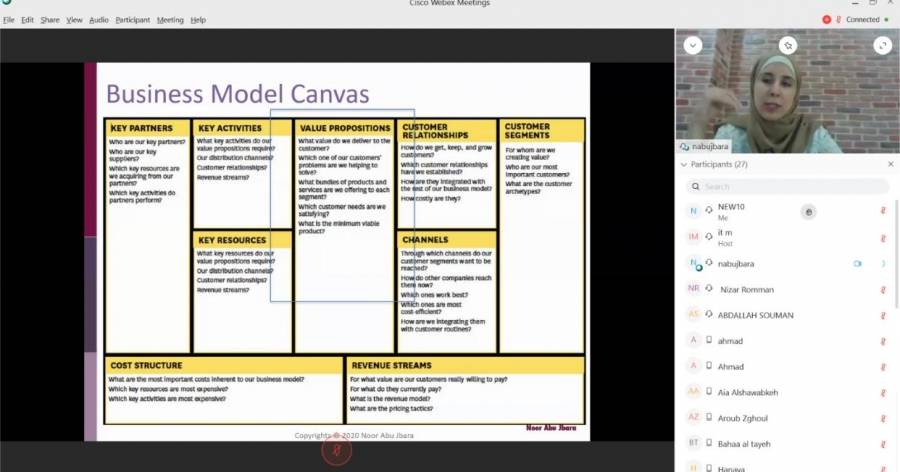The height and width of the screenshot is (472, 900).
Task: Open the Share menu
Action: coord(50,20)
